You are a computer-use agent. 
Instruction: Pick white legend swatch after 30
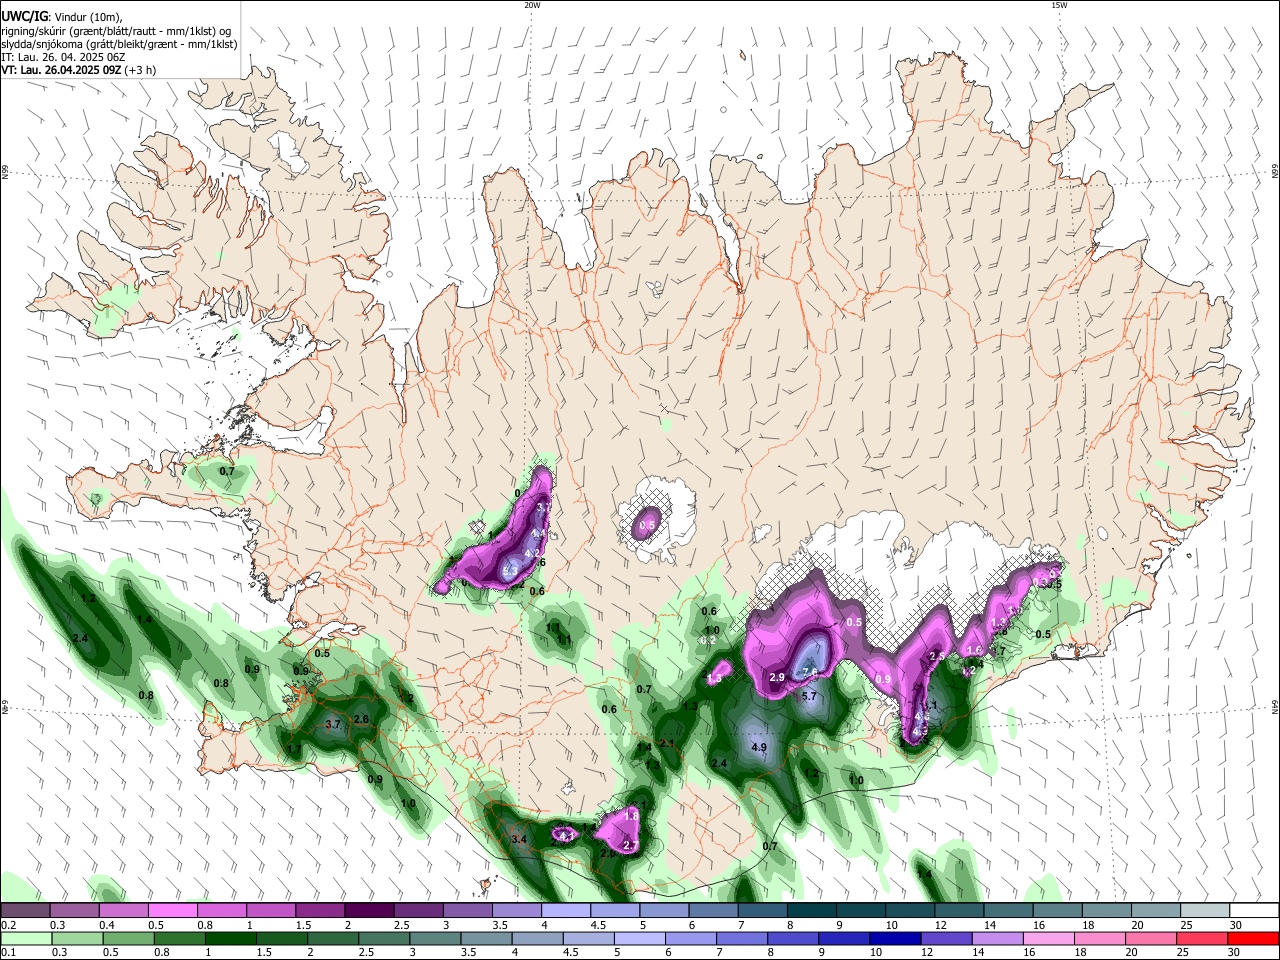(x=1254, y=911)
